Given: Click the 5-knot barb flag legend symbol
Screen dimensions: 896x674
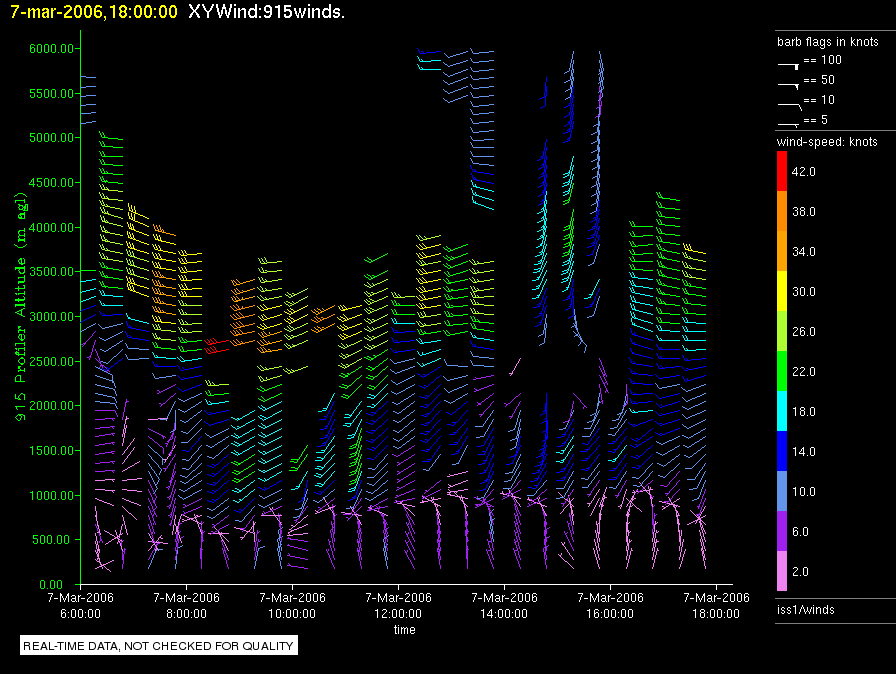Looking at the screenshot, I should point(788,123).
